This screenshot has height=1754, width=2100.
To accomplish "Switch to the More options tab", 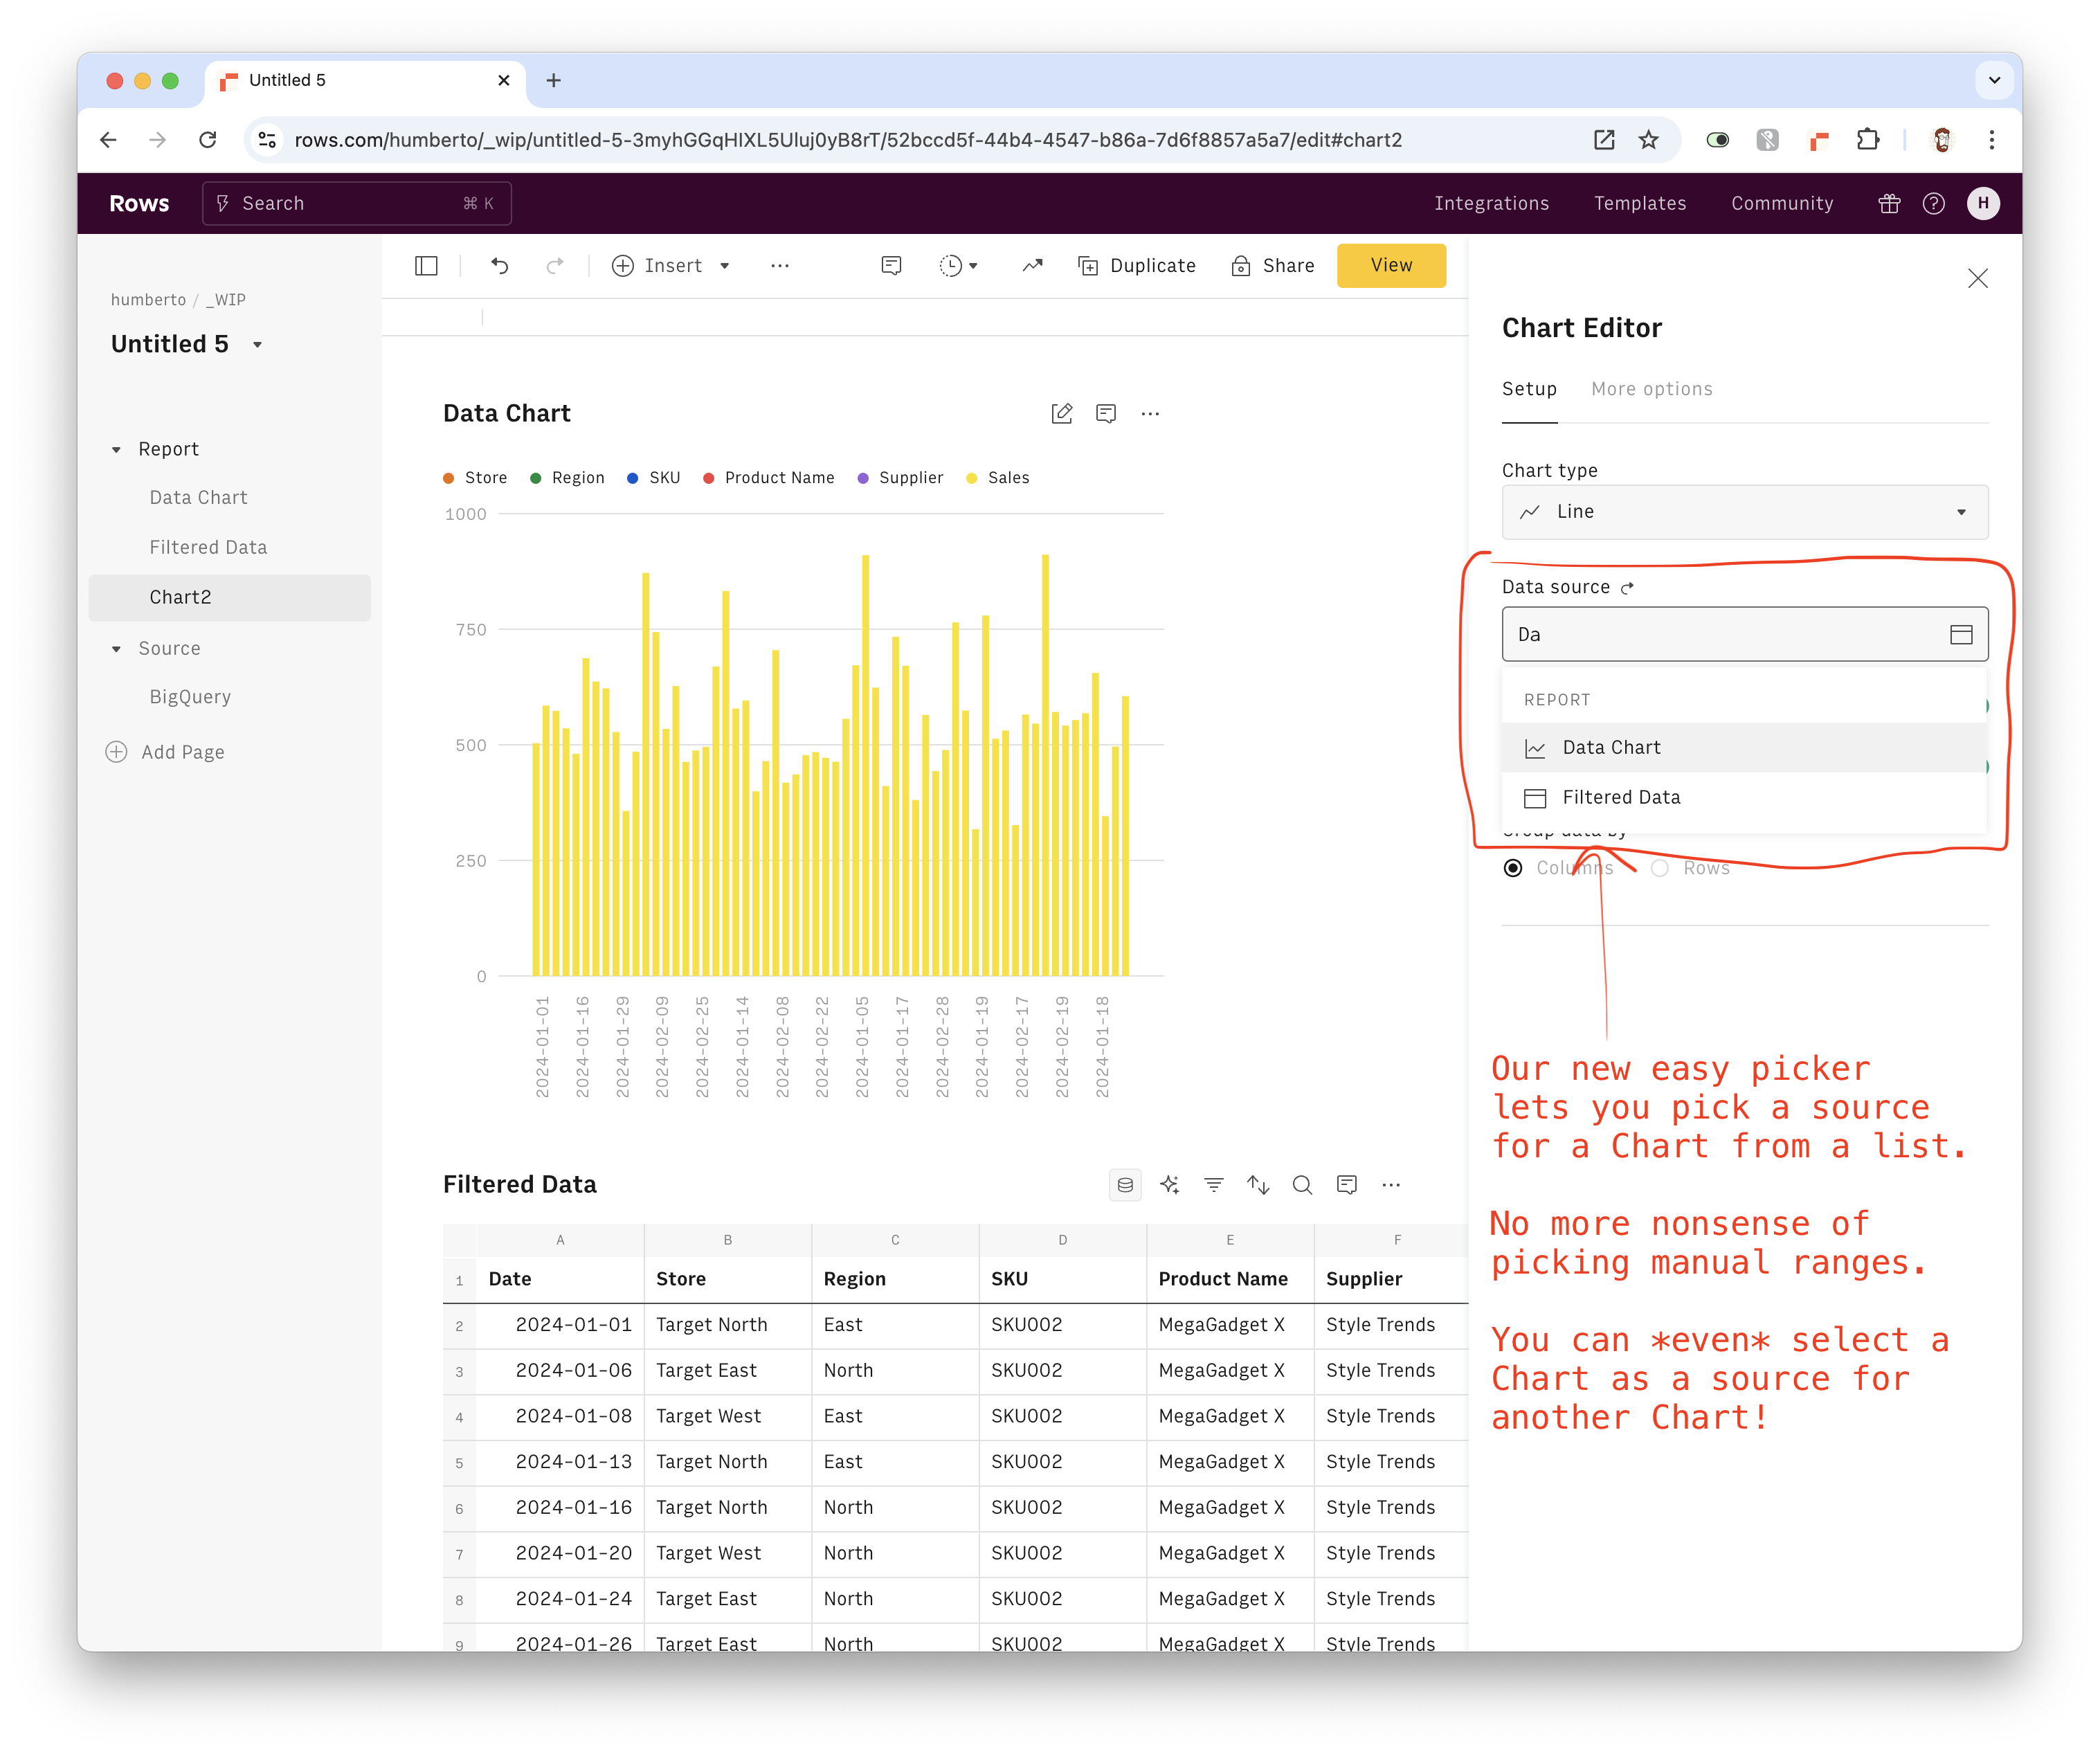I will [x=1652, y=389].
